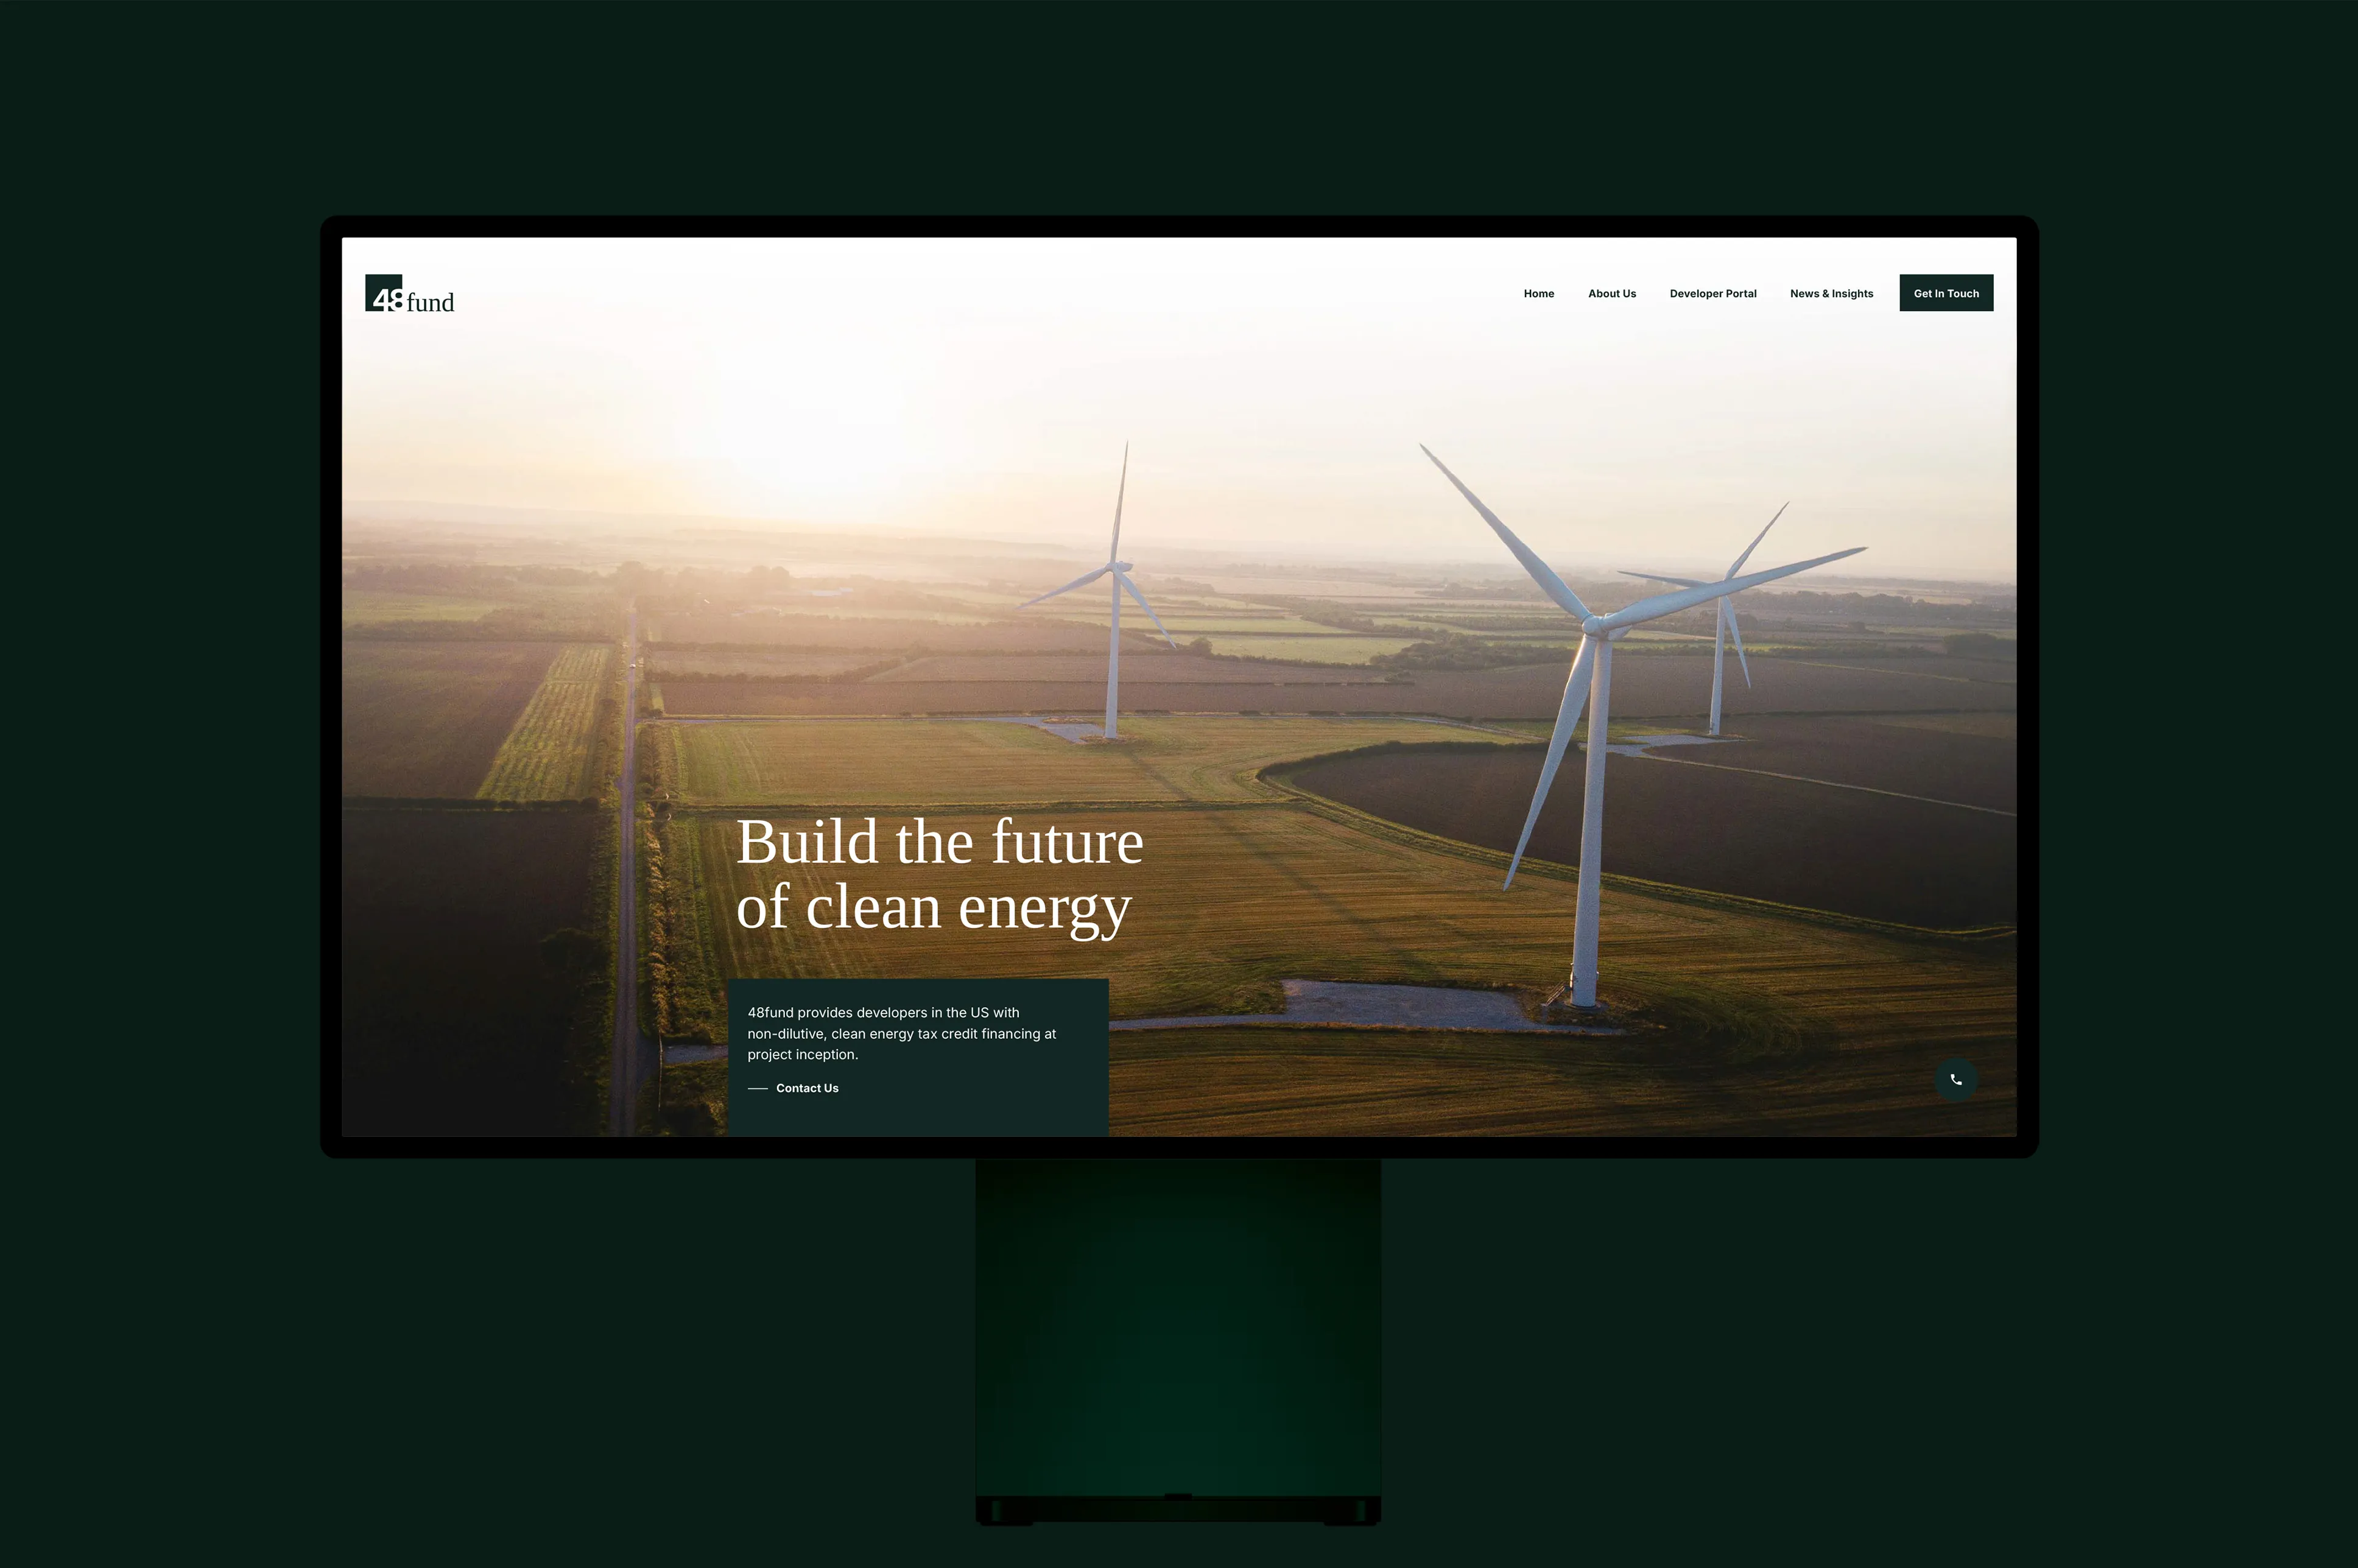Click the 48 square logo mark
This screenshot has height=1568, width=2358.
click(x=383, y=293)
